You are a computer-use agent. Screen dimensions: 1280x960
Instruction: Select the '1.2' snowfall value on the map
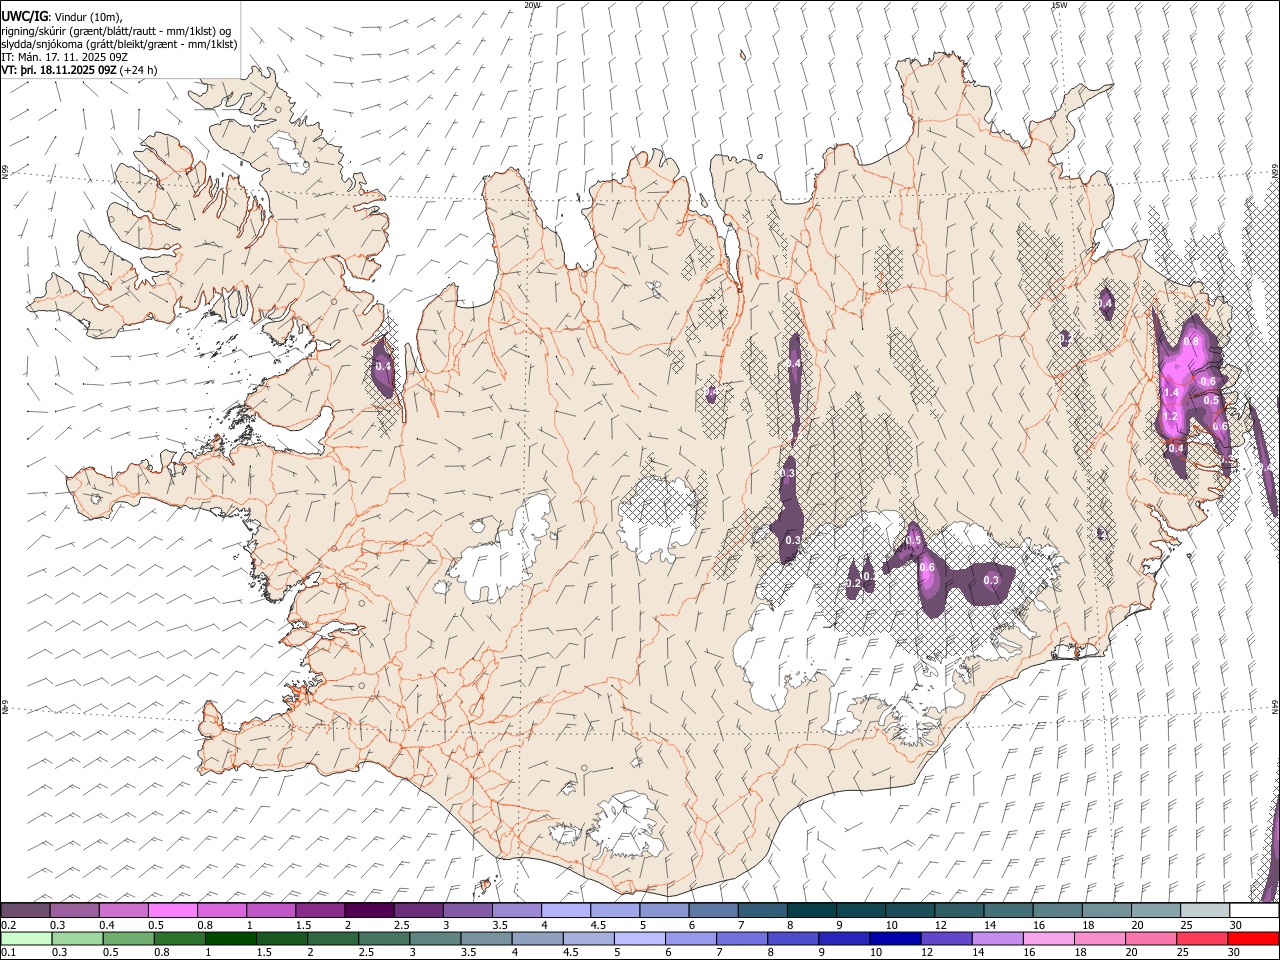pos(1170,416)
